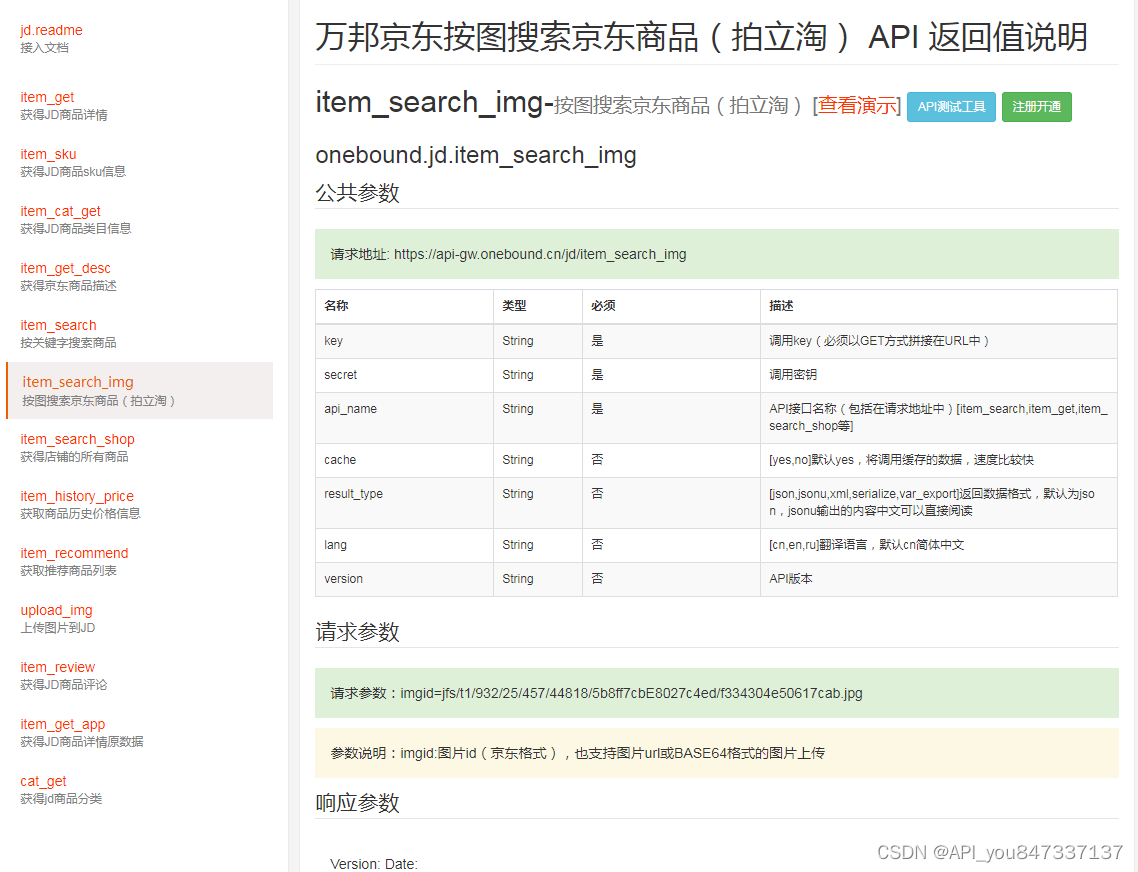
Task: Select item_review in the sidebar
Action: (57, 667)
